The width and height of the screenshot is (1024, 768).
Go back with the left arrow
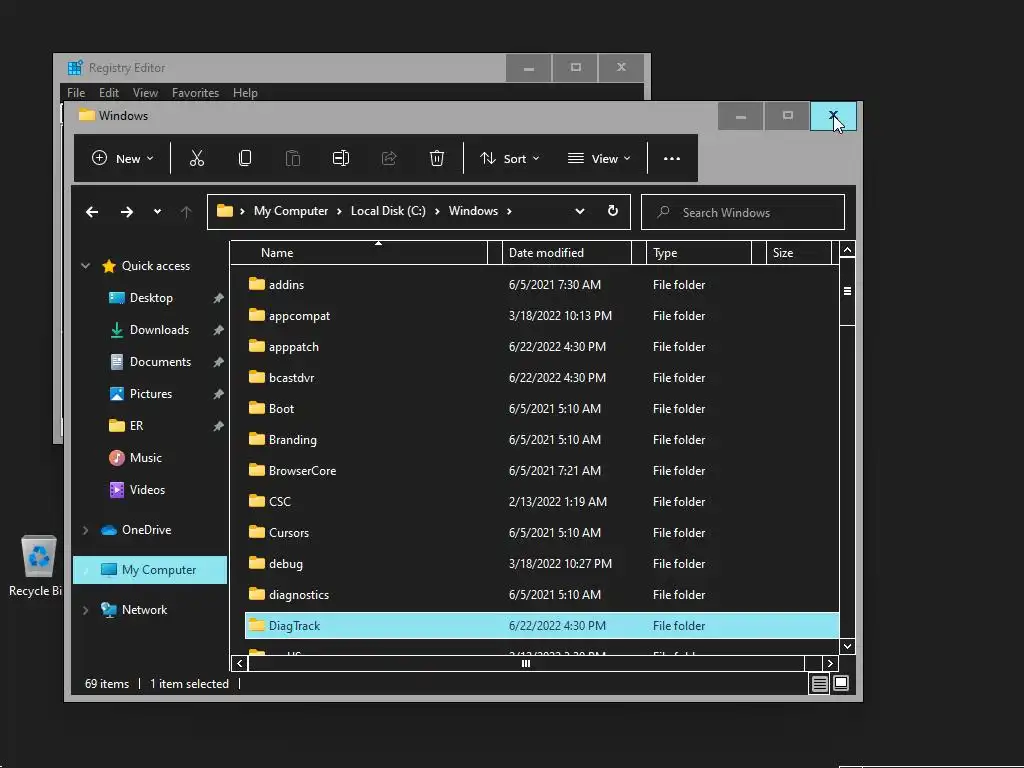[x=92, y=212]
